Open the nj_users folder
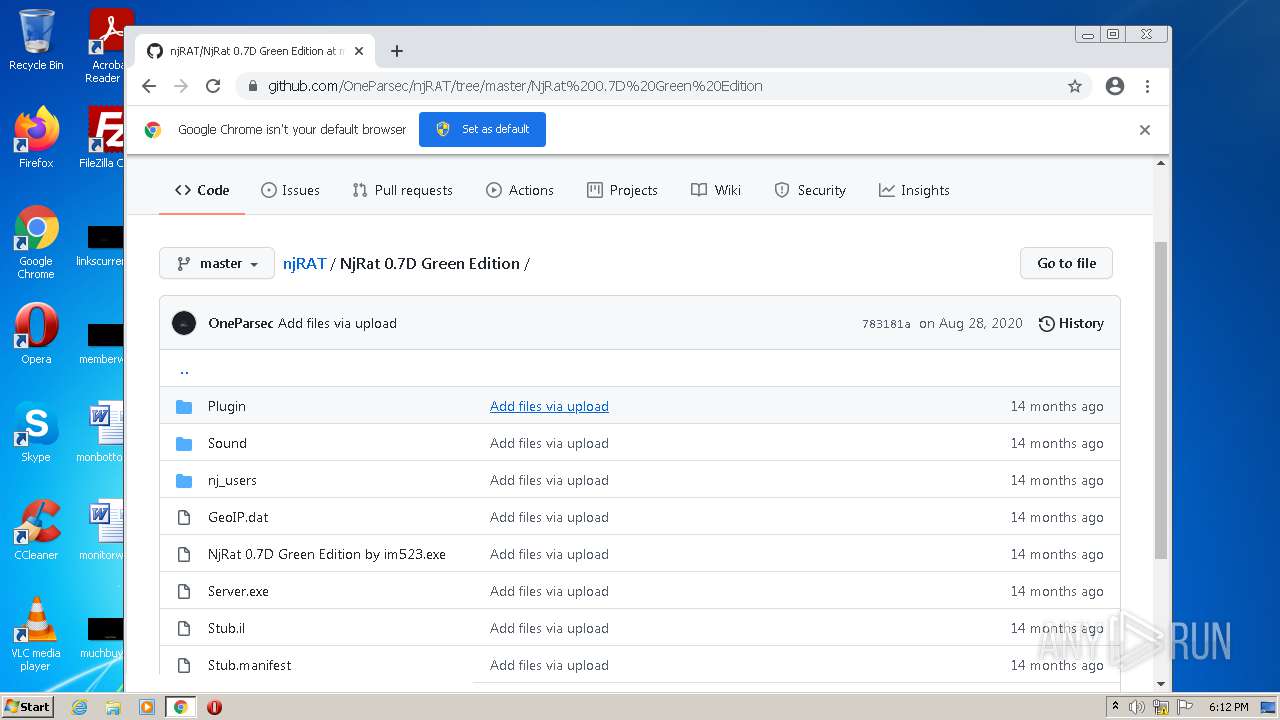The height and width of the screenshot is (720, 1280). (232, 480)
